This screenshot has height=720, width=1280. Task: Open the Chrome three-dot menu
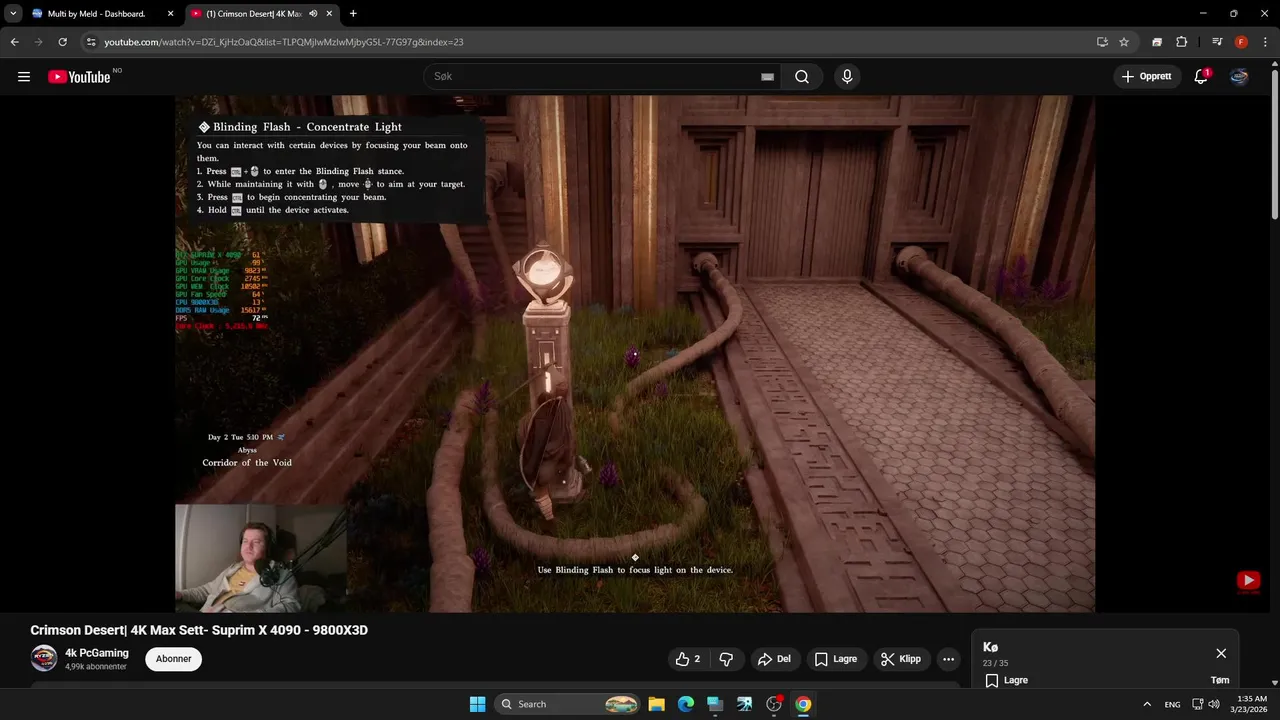point(1264,42)
